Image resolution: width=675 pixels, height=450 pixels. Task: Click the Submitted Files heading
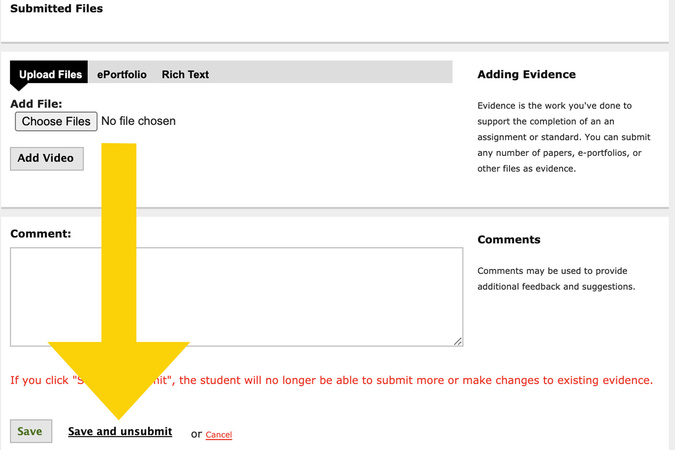coord(56,9)
